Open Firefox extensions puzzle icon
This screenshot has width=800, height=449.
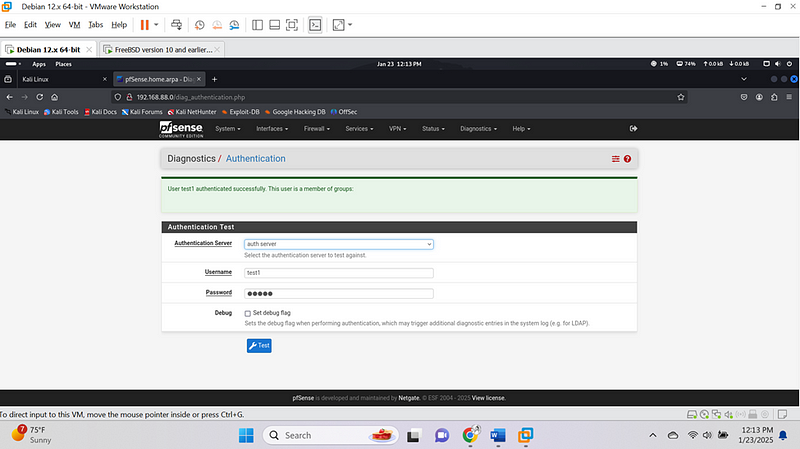coord(774,97)
